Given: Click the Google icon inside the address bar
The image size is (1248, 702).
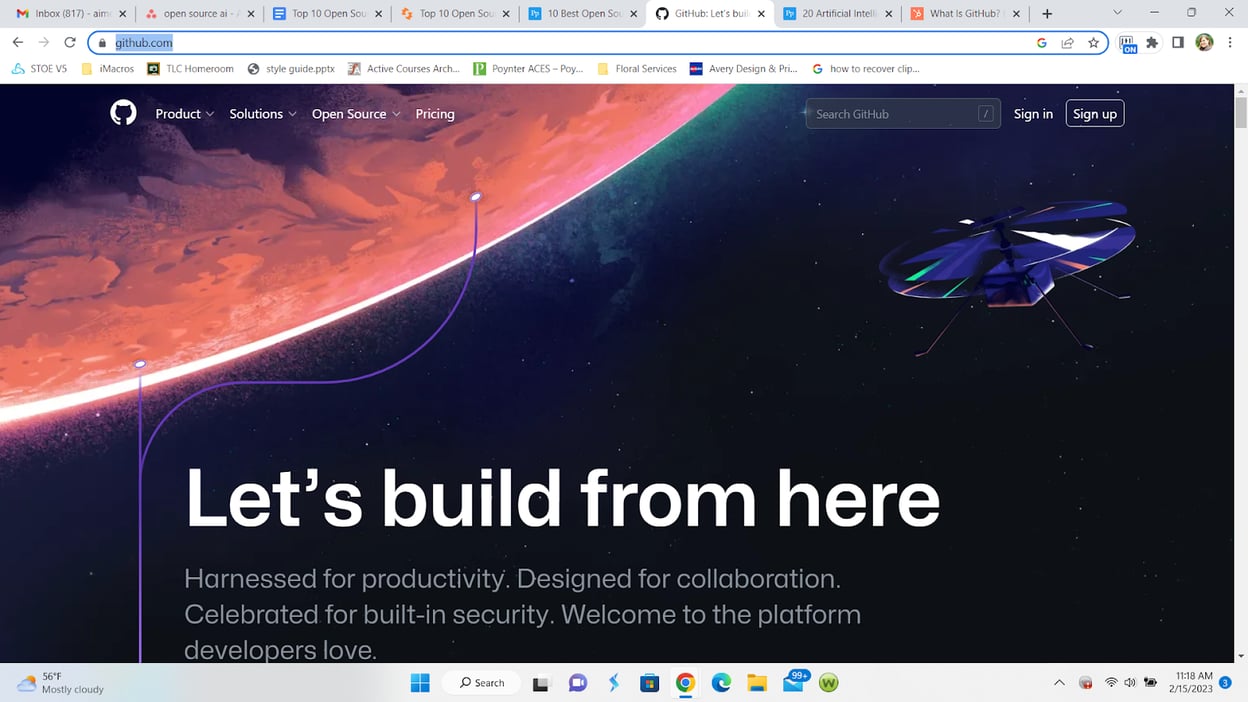Looking at the screenshot, I should (x=1041, y=43).
